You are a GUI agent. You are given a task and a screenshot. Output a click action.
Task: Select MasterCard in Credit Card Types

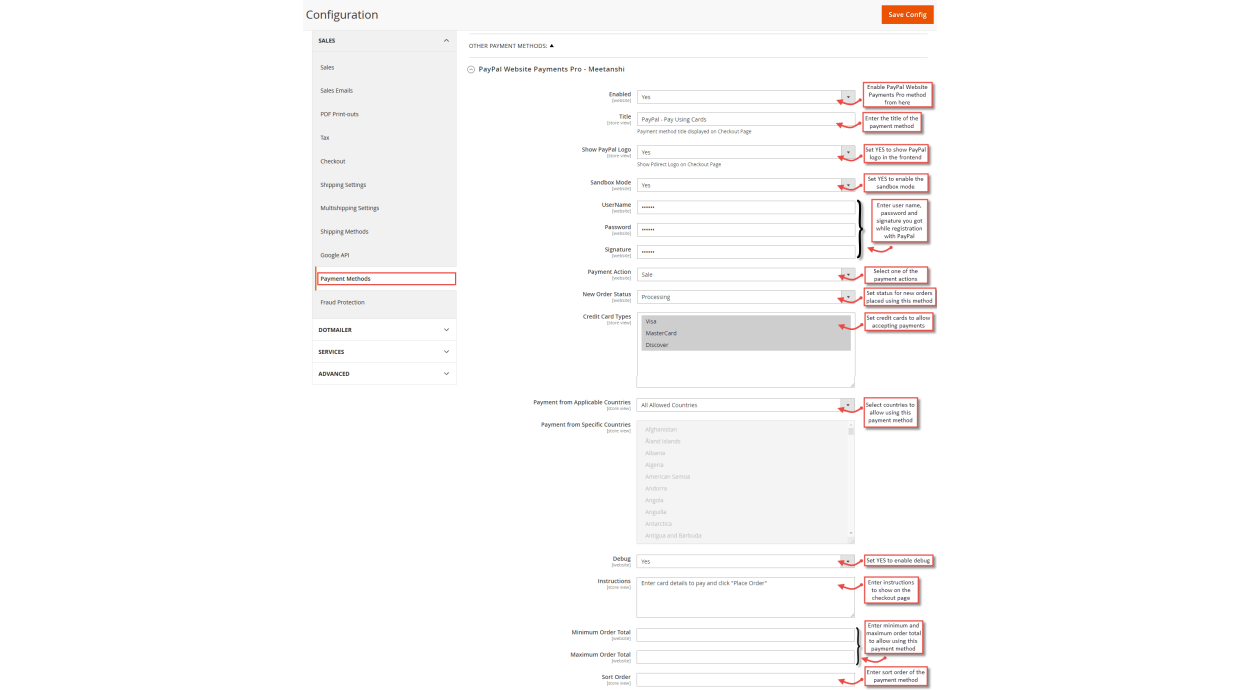pyautogui.click(x=746, y=333)
